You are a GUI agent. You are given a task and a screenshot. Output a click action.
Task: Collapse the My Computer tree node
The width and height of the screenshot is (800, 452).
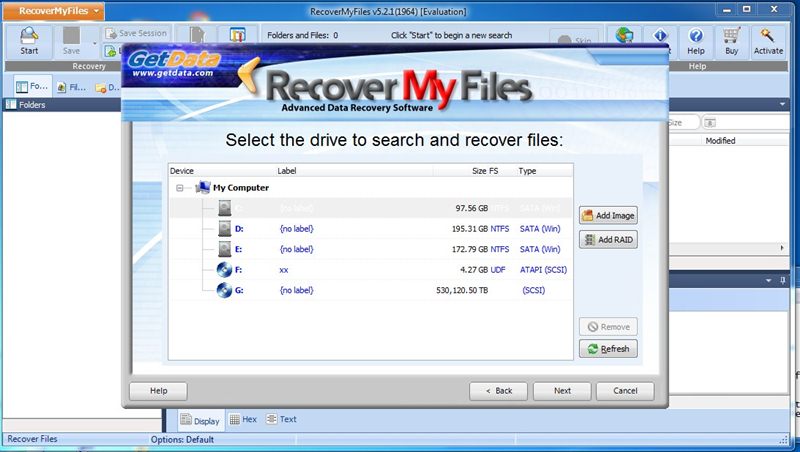(180, 188)
